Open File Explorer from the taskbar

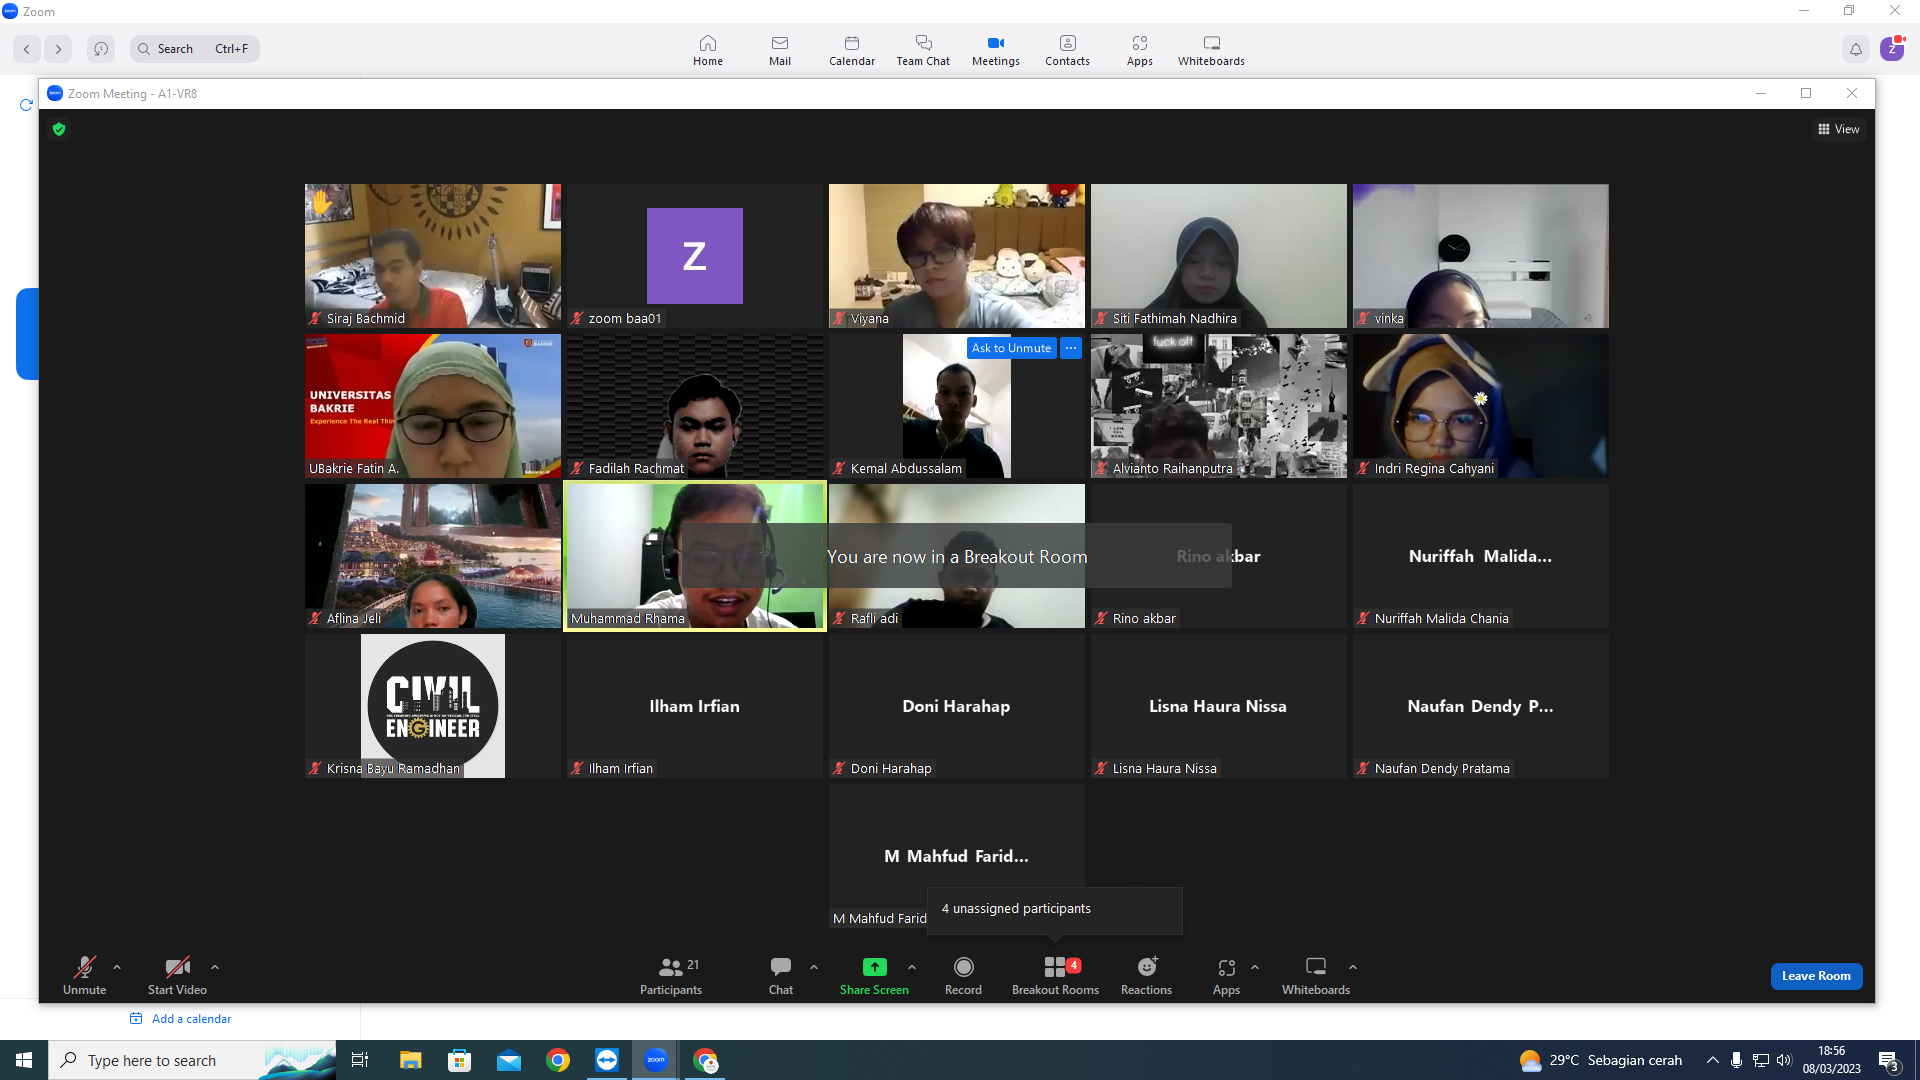pos(410,1060)
